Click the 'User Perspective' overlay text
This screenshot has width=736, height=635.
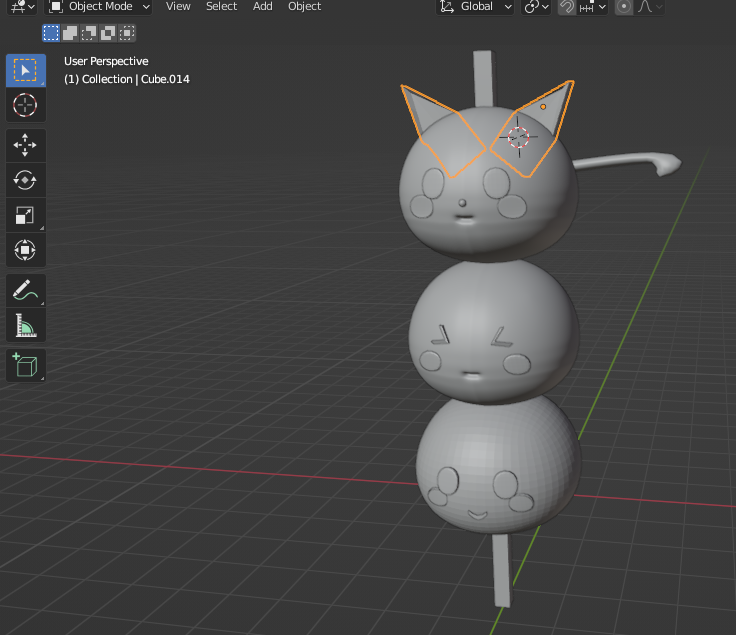click(106, 61)
